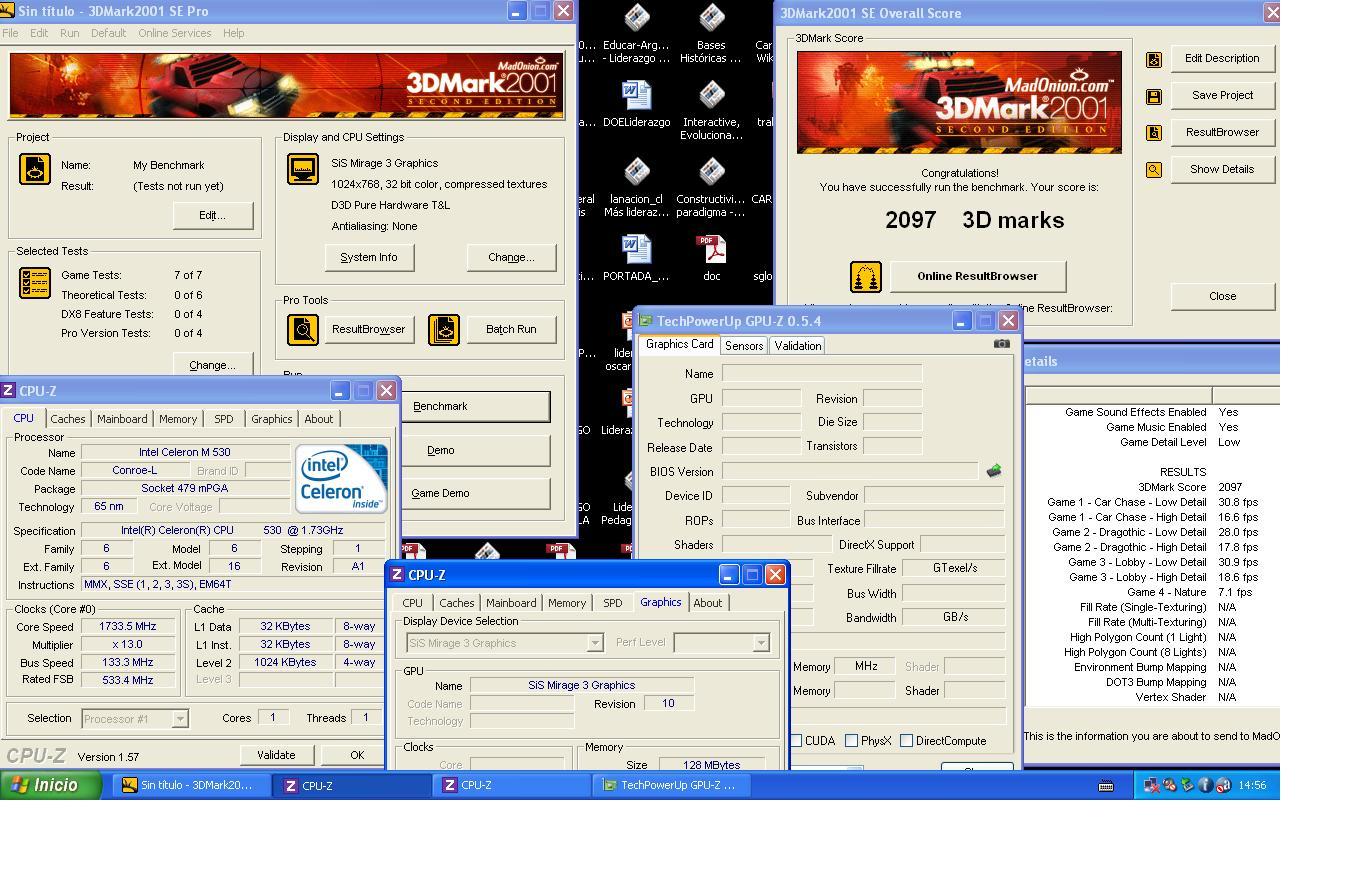The image size is (1365, 886).
Task: Open the Help menu in 3DMark
Action: point(234,33)
